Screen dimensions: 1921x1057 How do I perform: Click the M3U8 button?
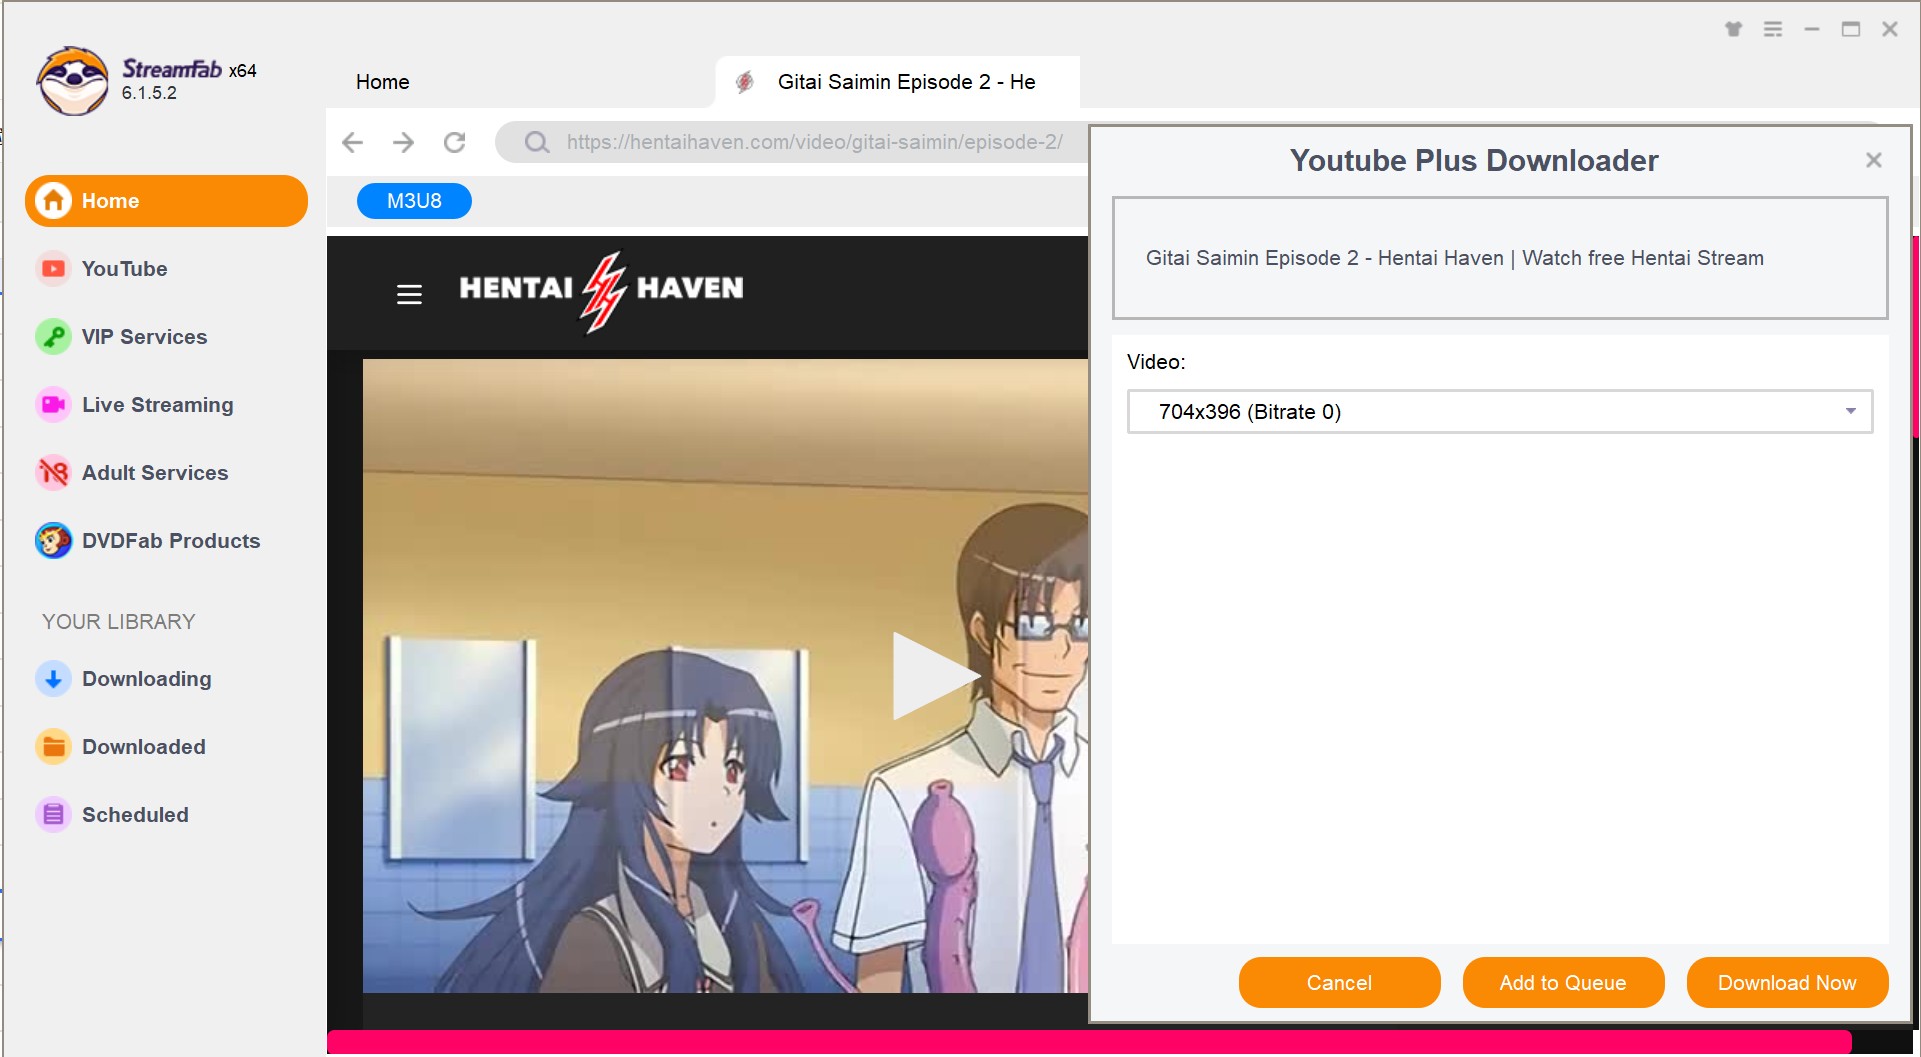(414, 201)
